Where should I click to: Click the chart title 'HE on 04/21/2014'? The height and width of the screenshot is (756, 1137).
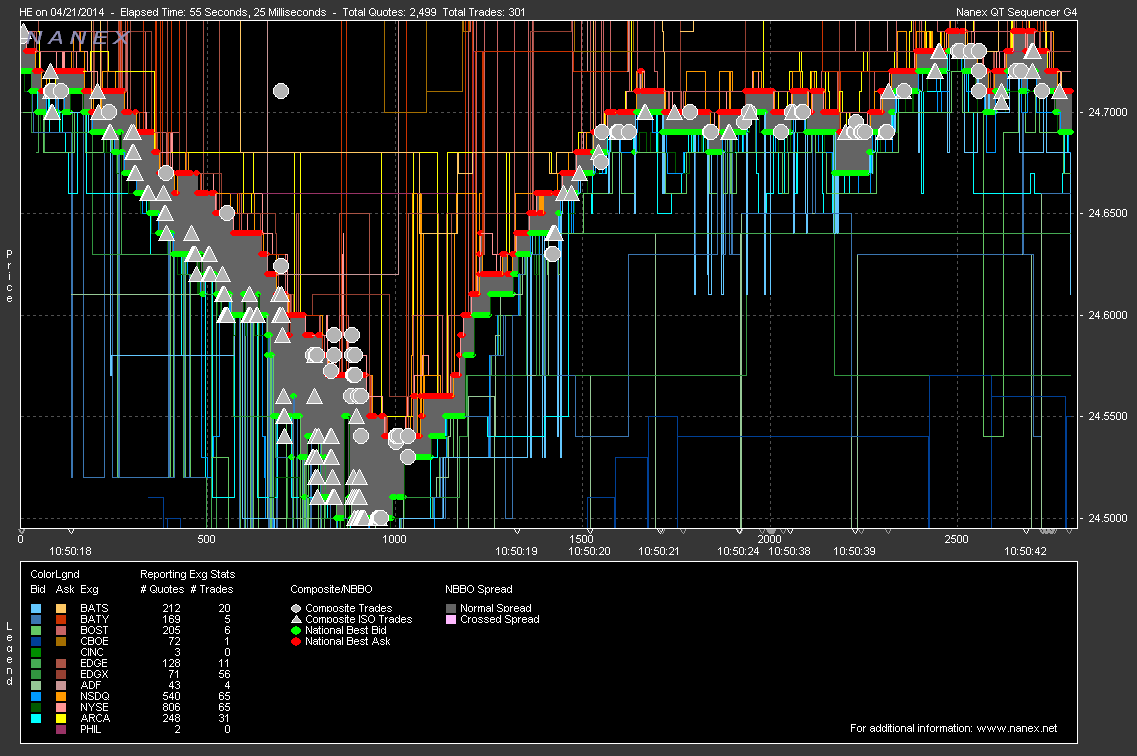click(62, 12)
